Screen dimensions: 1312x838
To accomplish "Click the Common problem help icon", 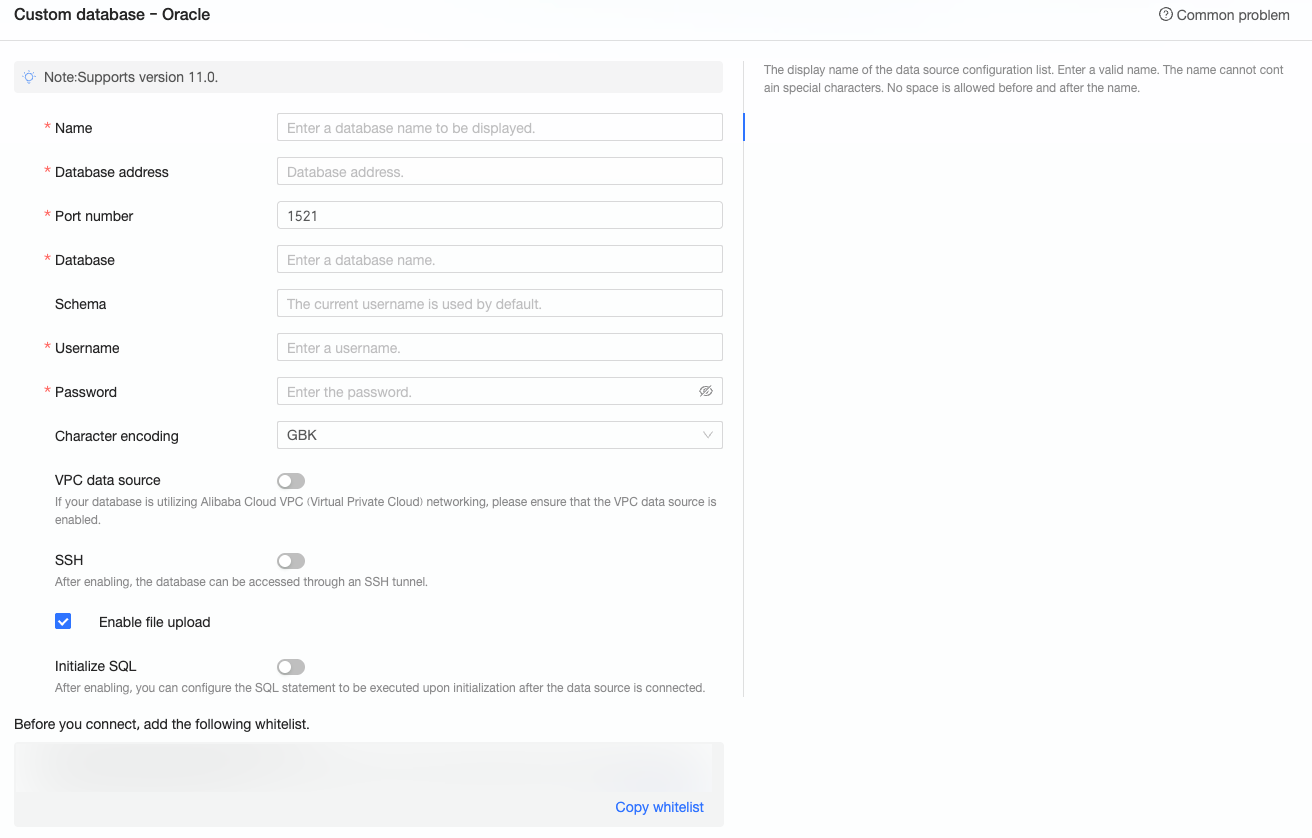I will tap(1165, 15).
